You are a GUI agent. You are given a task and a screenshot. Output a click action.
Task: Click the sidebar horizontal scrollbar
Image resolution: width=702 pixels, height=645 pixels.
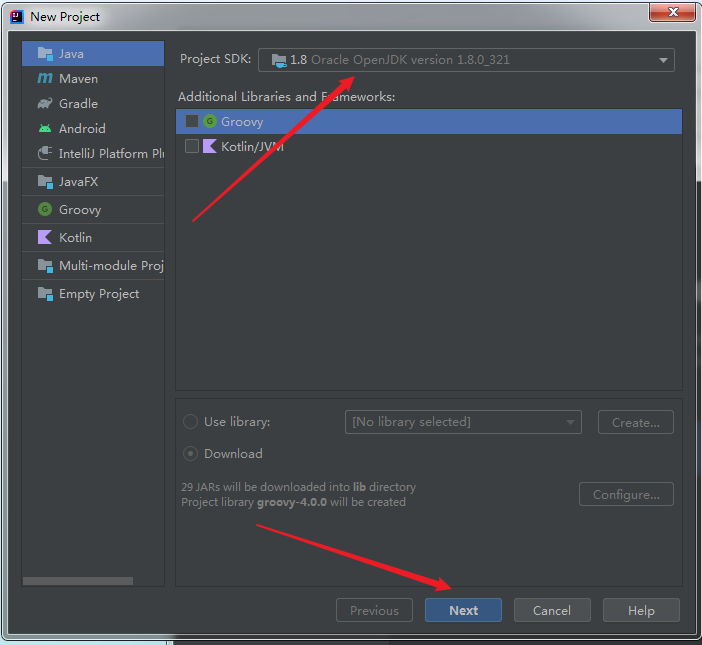78,581
